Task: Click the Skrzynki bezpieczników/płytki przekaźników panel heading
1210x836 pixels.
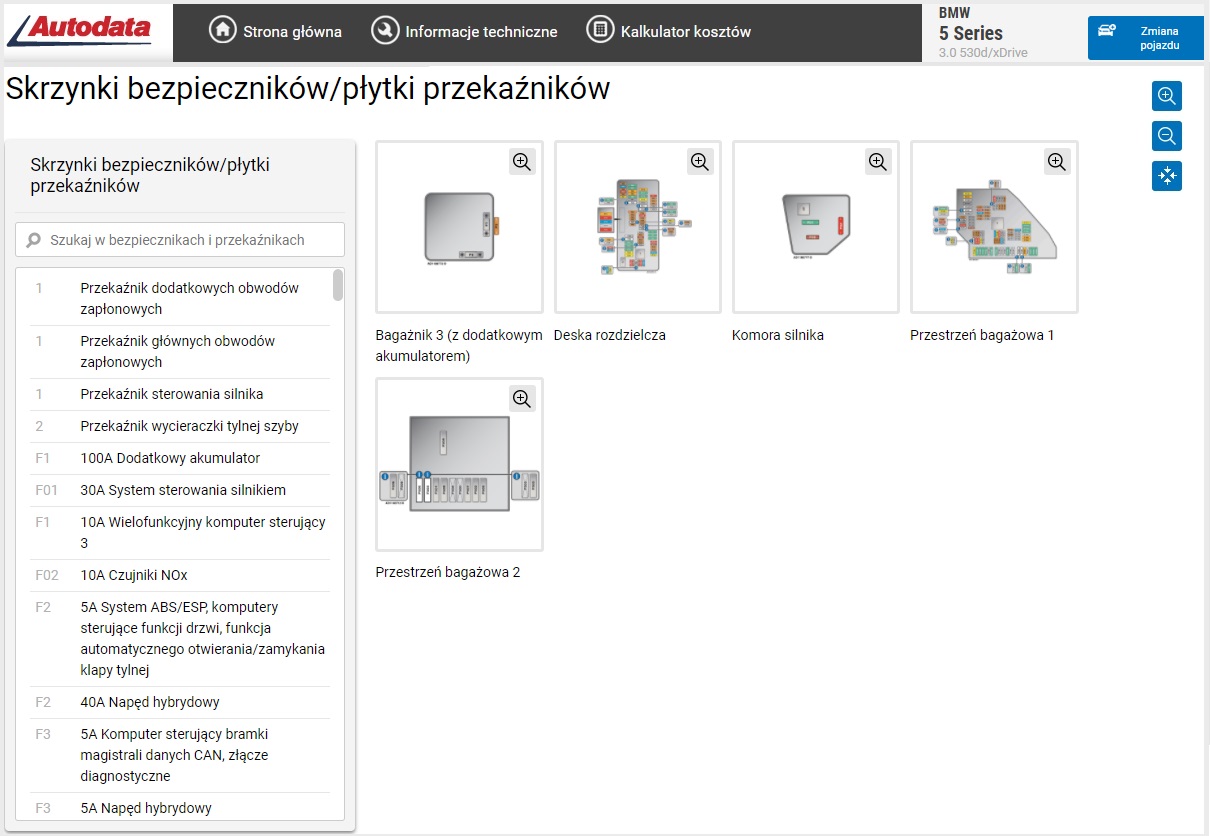Action: pos(150,175)
